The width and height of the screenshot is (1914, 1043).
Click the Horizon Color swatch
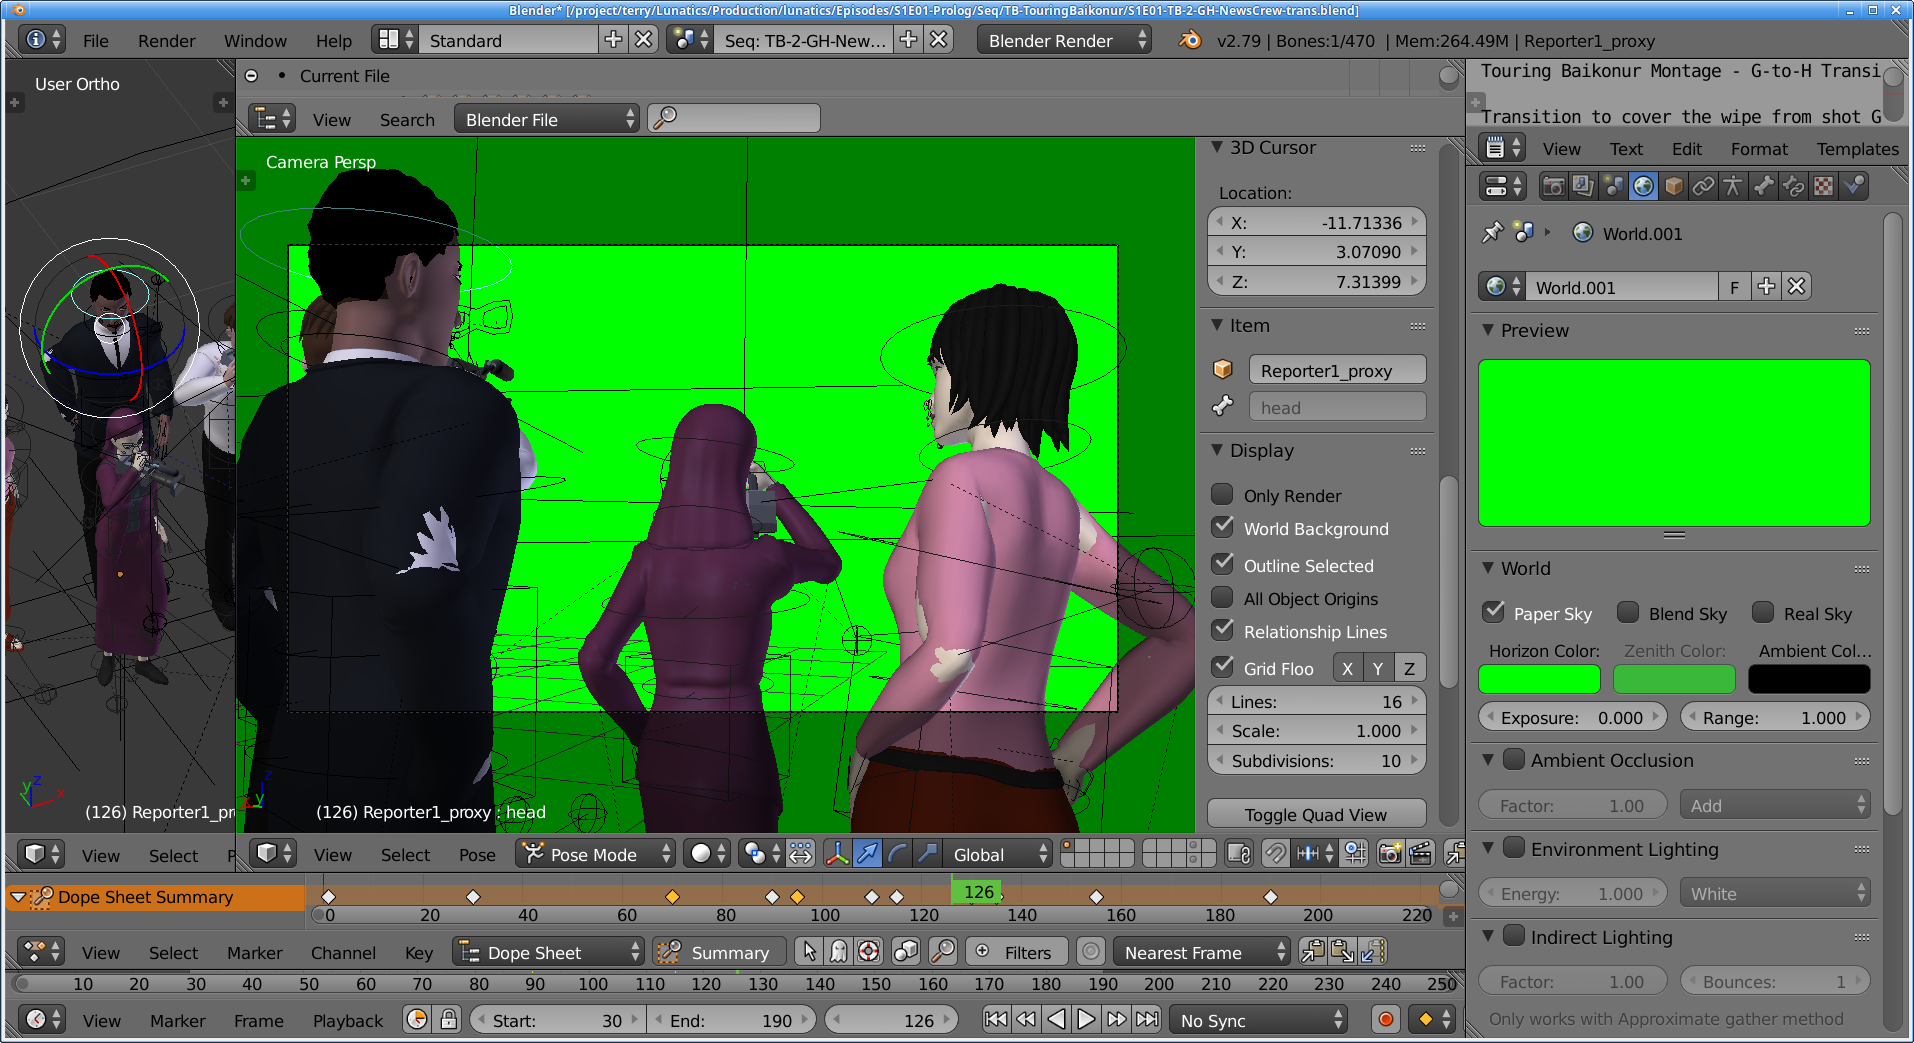coord(1539,679)
